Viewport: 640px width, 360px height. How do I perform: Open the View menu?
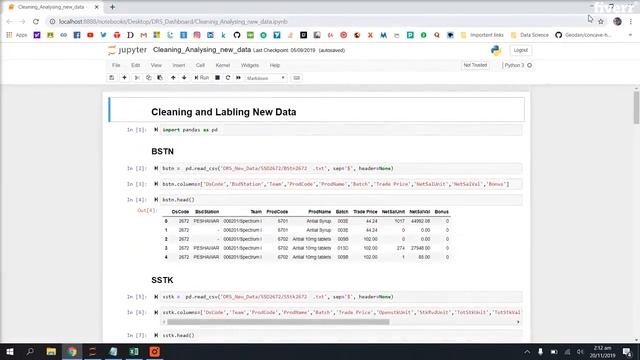click(156, 65)
